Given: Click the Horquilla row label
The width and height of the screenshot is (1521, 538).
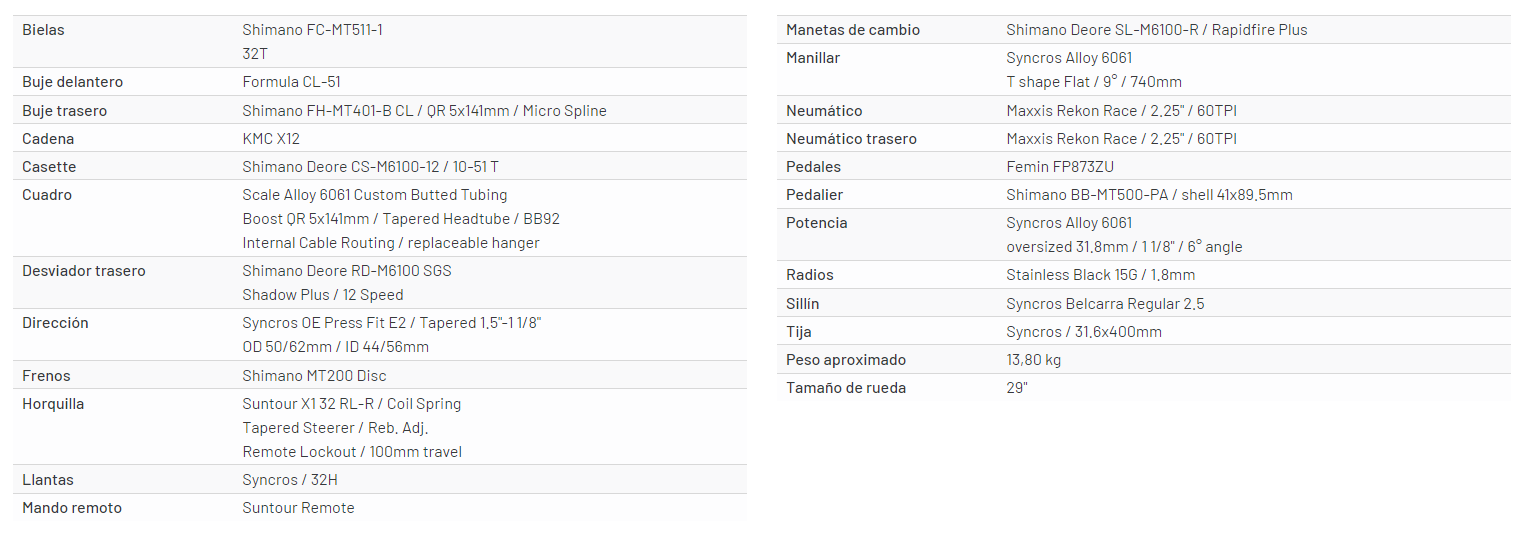Looking at the screenshot, I should 53,404.
